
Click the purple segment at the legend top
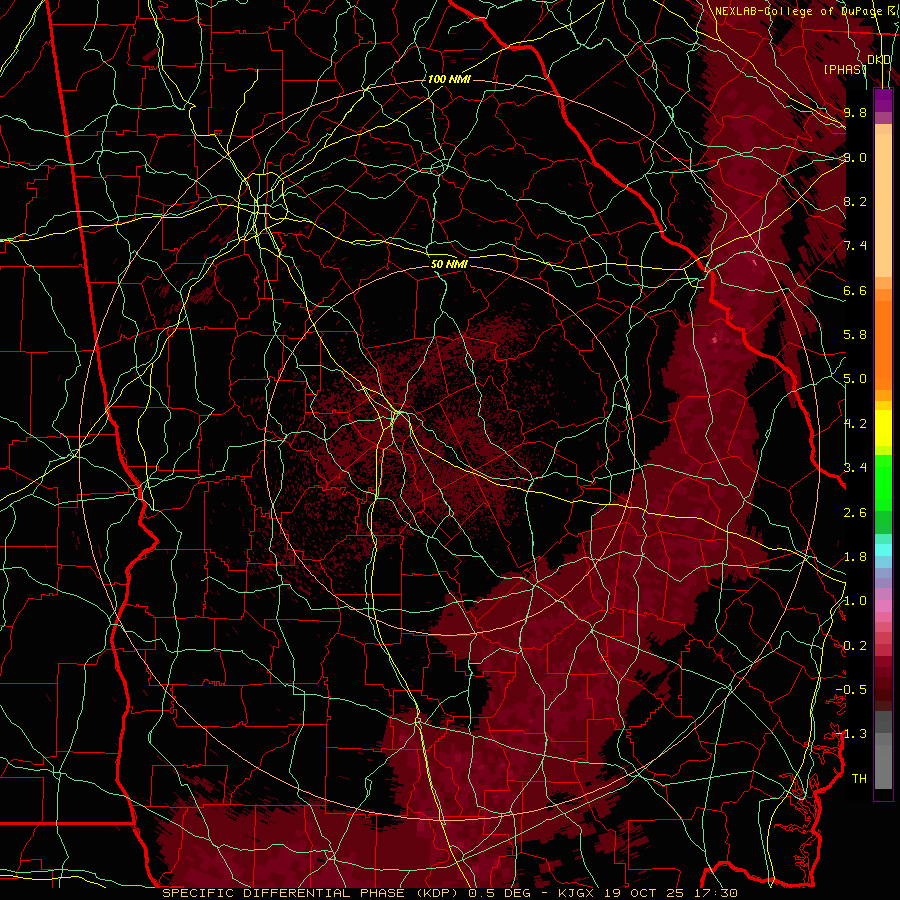coord(883,100)
